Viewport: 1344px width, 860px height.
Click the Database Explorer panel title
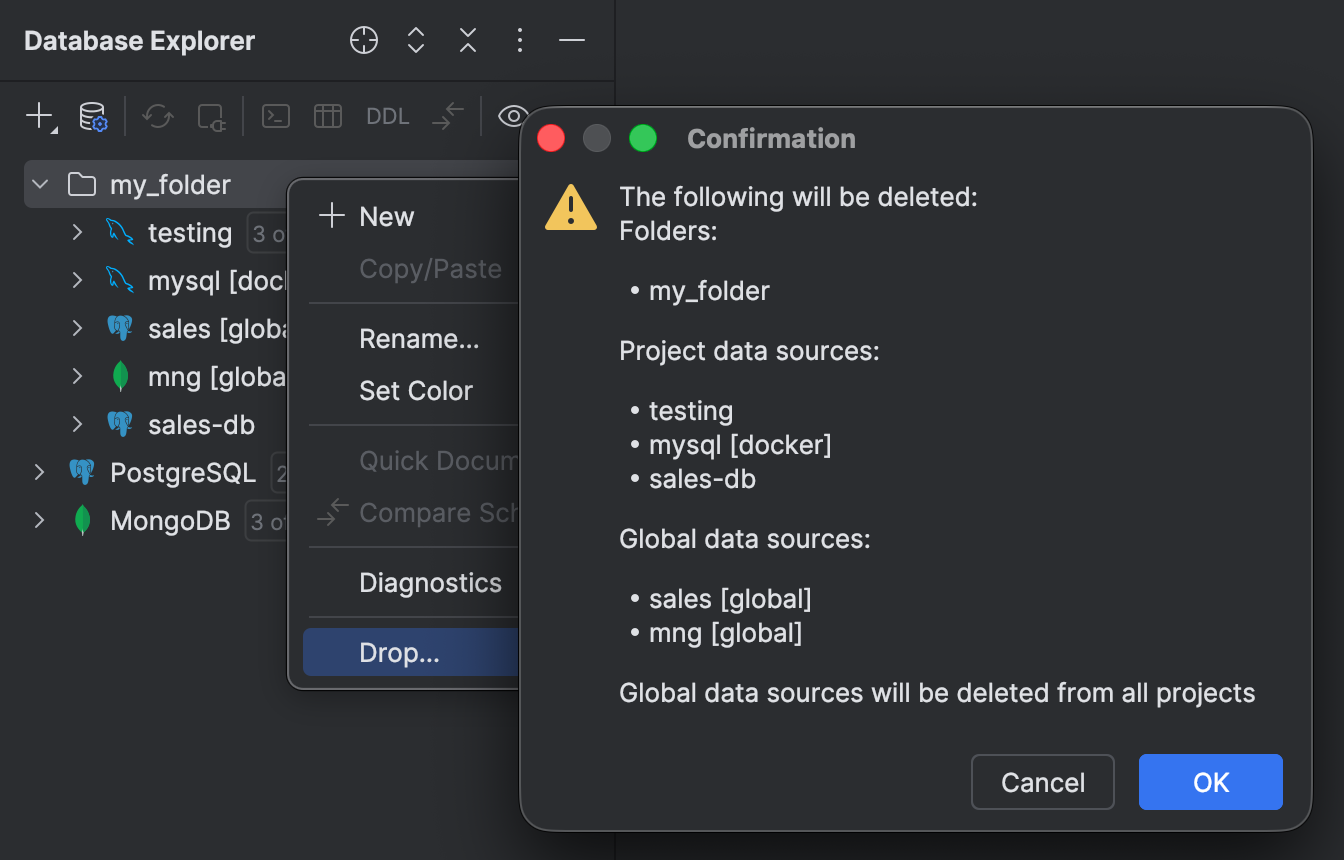(139, 41)
